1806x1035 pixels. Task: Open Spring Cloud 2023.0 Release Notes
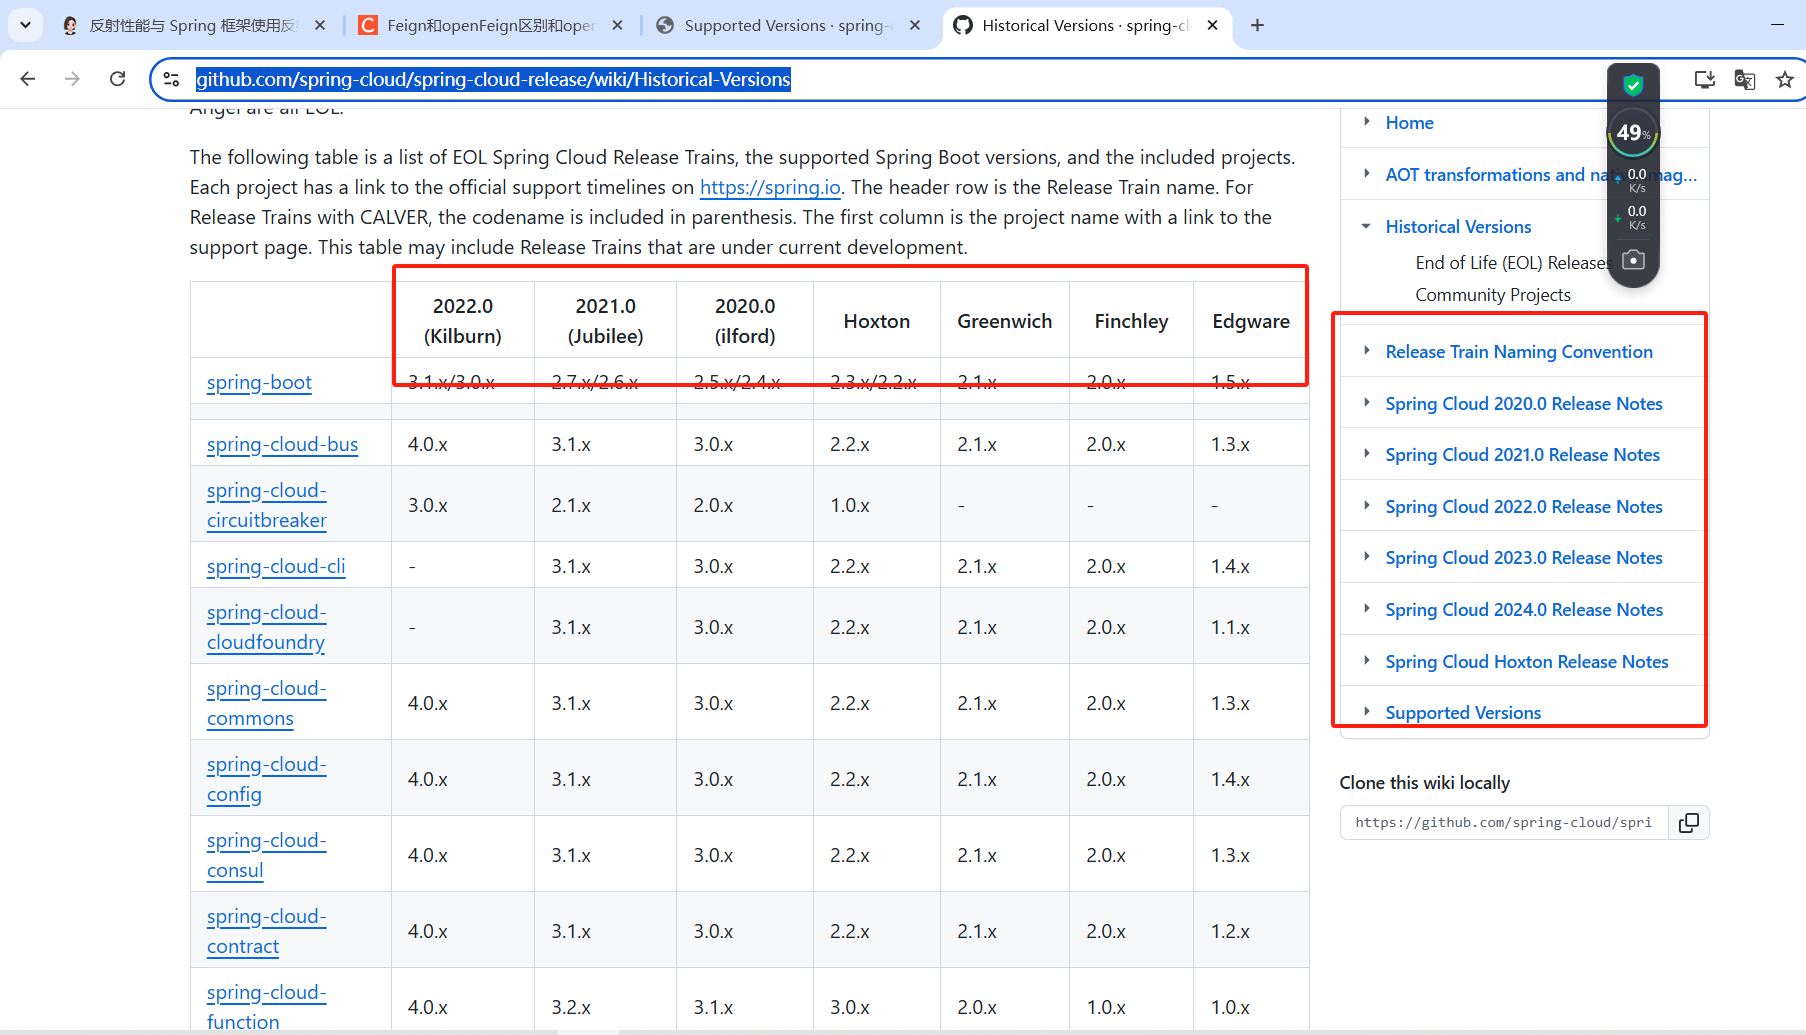coord(1524,558)
